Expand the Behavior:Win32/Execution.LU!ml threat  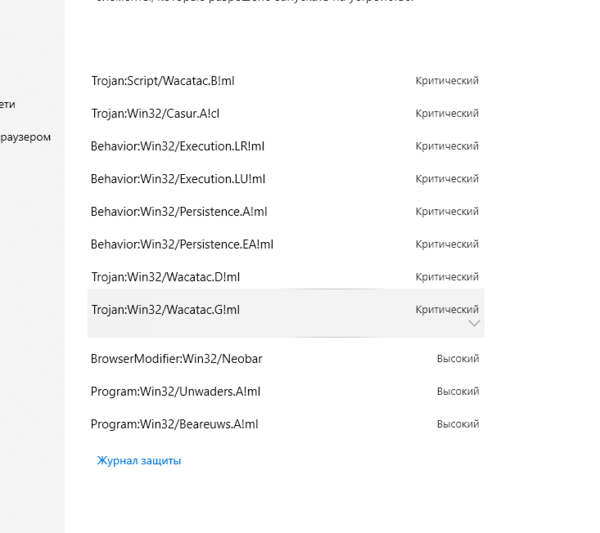[178, 179]
